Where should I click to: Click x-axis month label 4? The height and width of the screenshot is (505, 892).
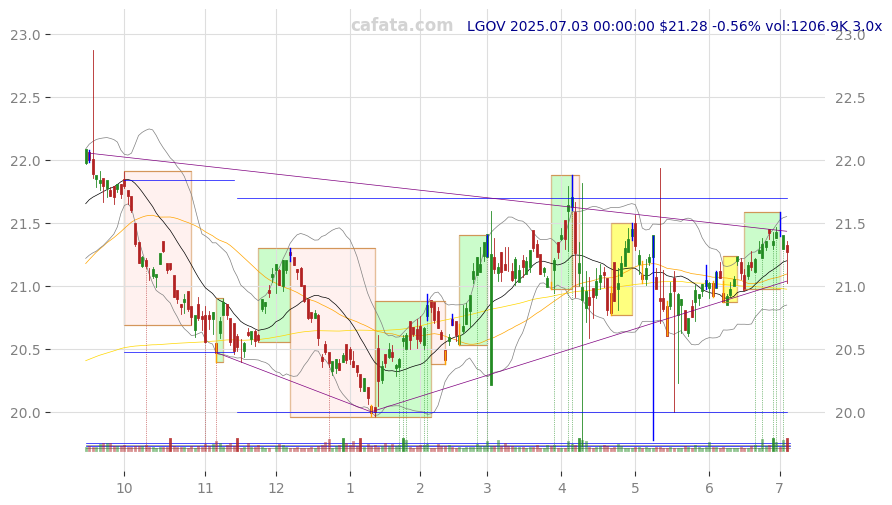tap(561, 488)
